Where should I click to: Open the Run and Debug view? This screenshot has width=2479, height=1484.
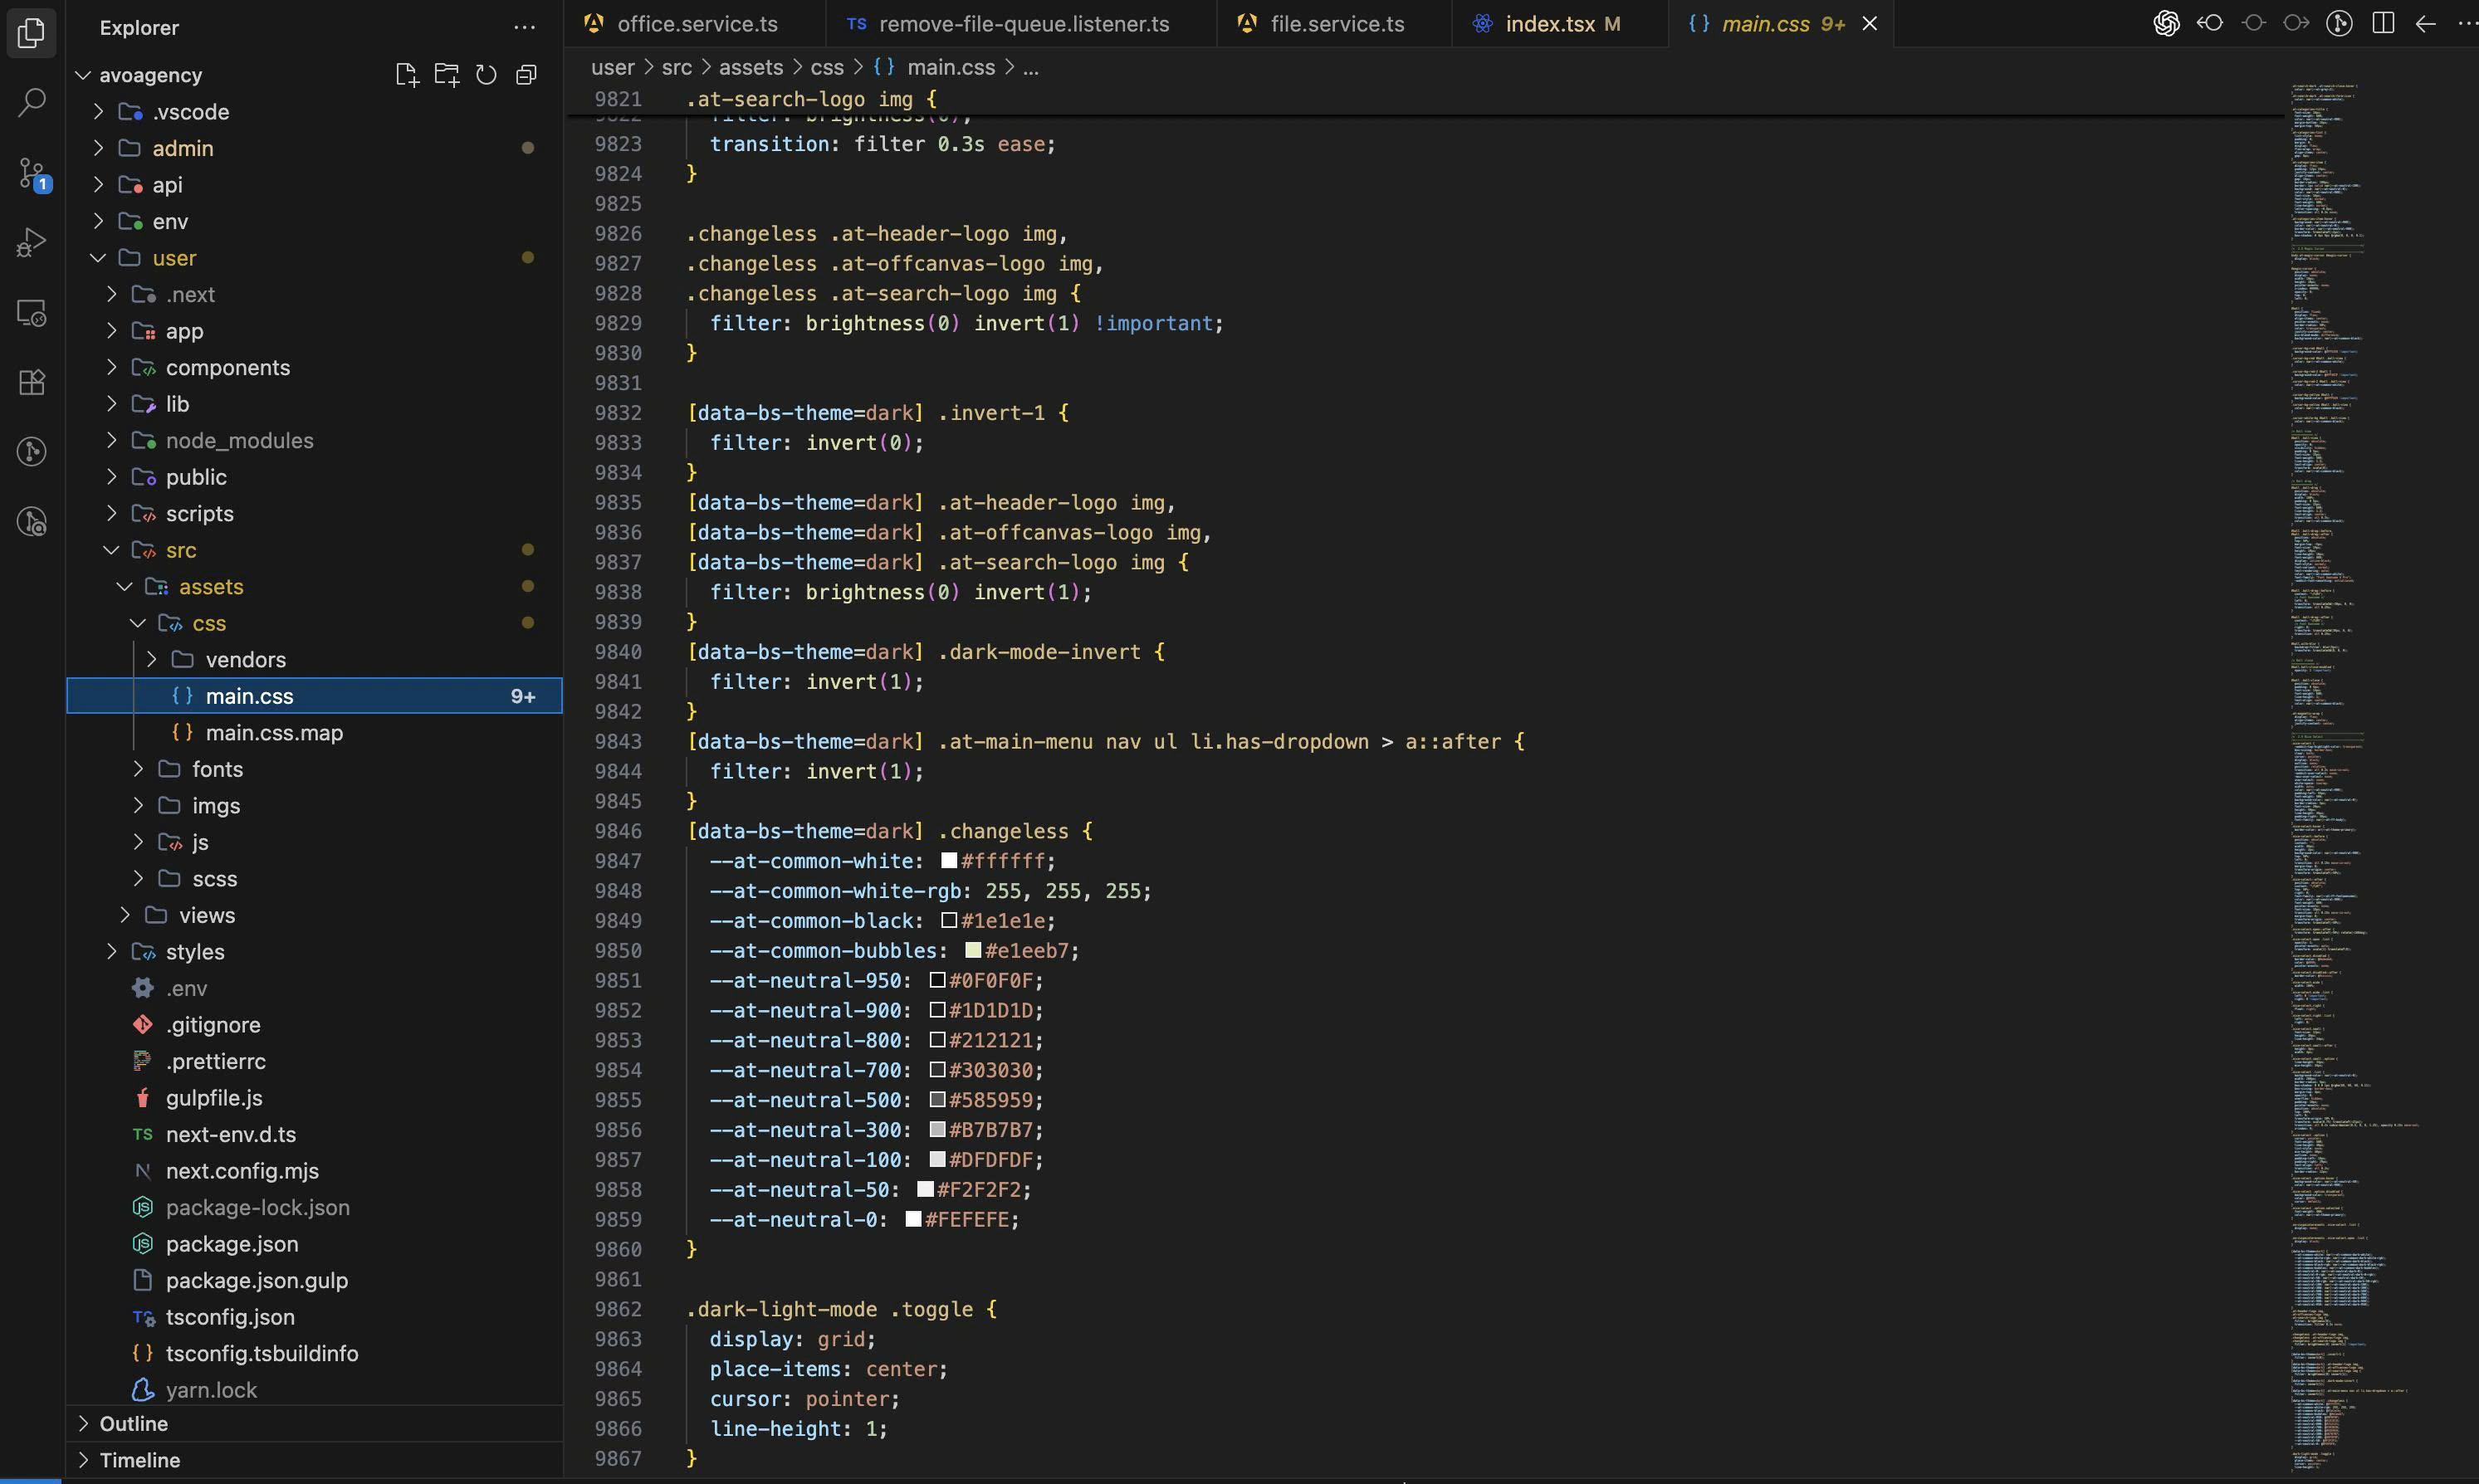click(32, 243)
